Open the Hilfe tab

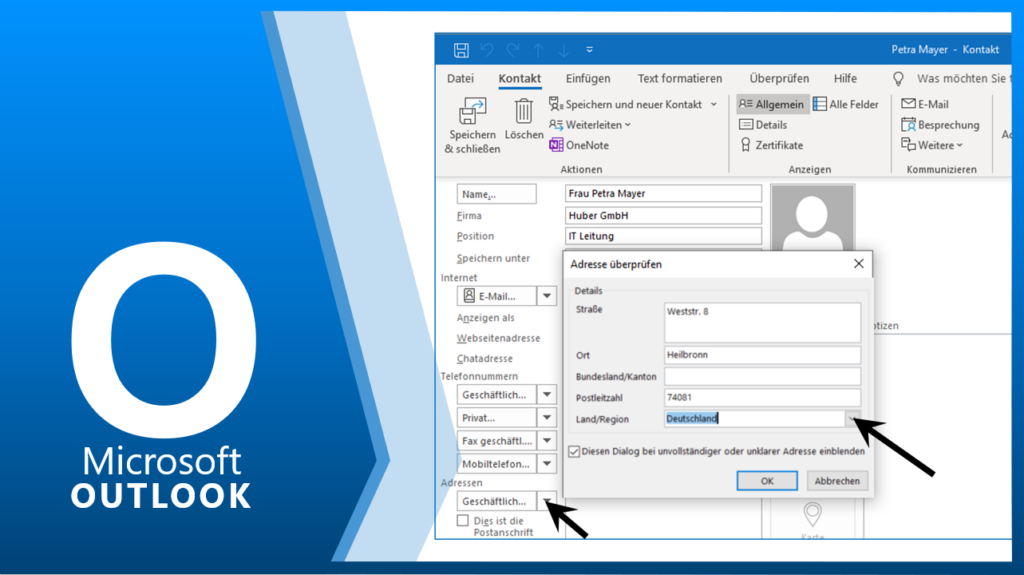pyautogui.click(x=845, y=78)
